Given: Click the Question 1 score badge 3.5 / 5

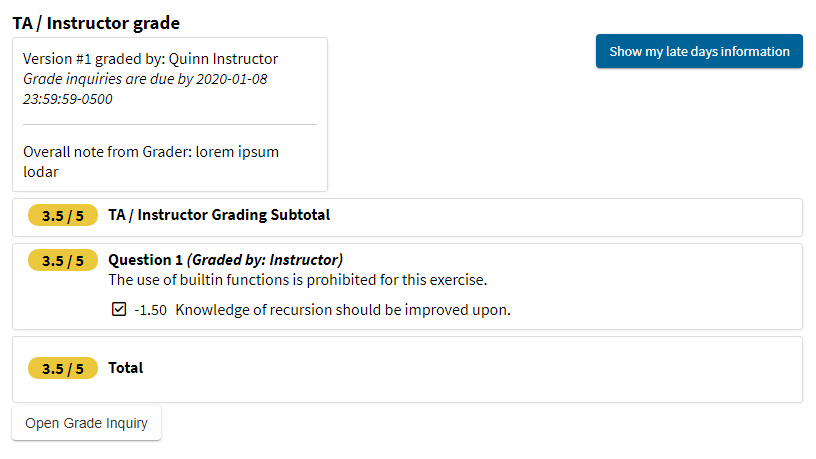Looking at the screenshot, I should click(63, 260).
